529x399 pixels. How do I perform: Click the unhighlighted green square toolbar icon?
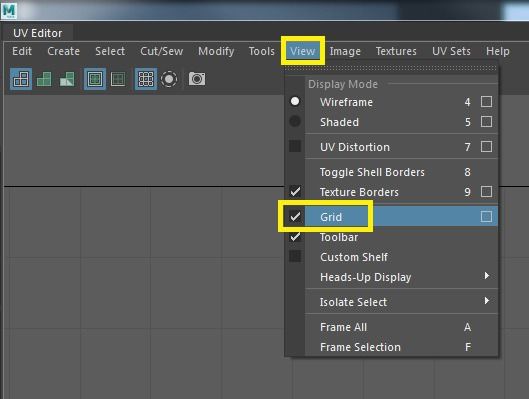[118, 79]
